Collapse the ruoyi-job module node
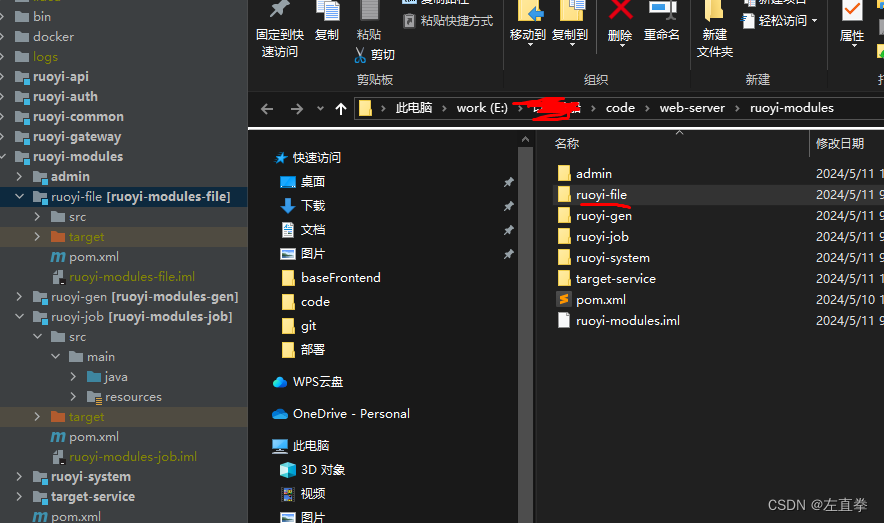The height and width of the screenshot is (523, 884). tap(20, 317)
